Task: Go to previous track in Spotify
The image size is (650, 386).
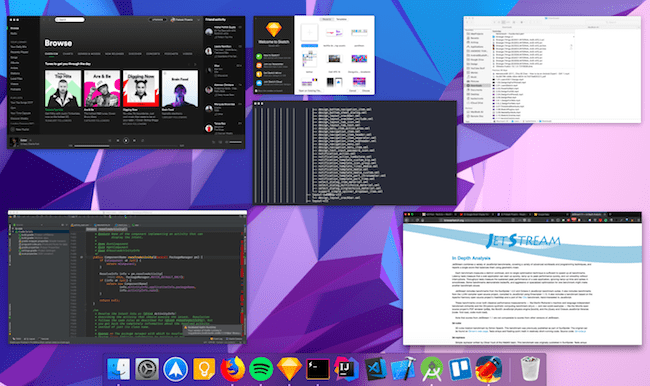Action: pyautogui.click(x=118, y=141)
